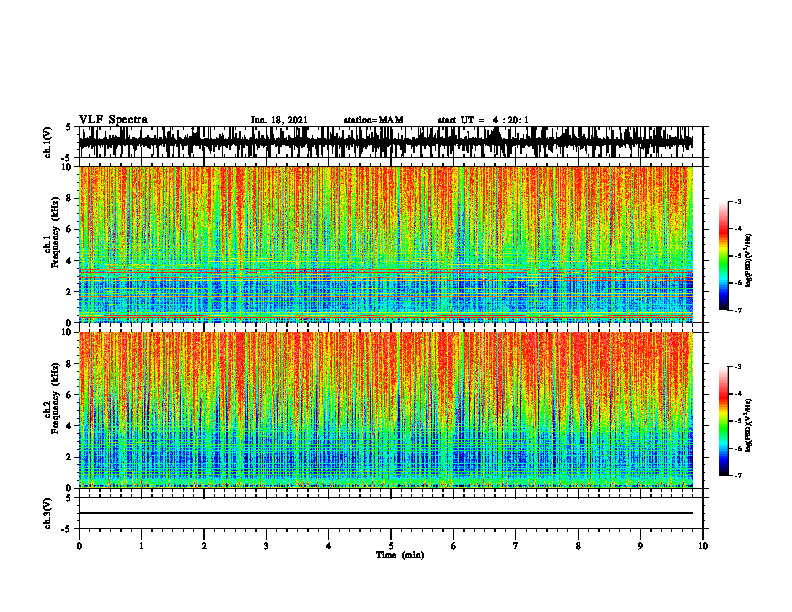
Task: Click the ch.1 "Frequency (kHz)" axis label
Action: (55, 232)
